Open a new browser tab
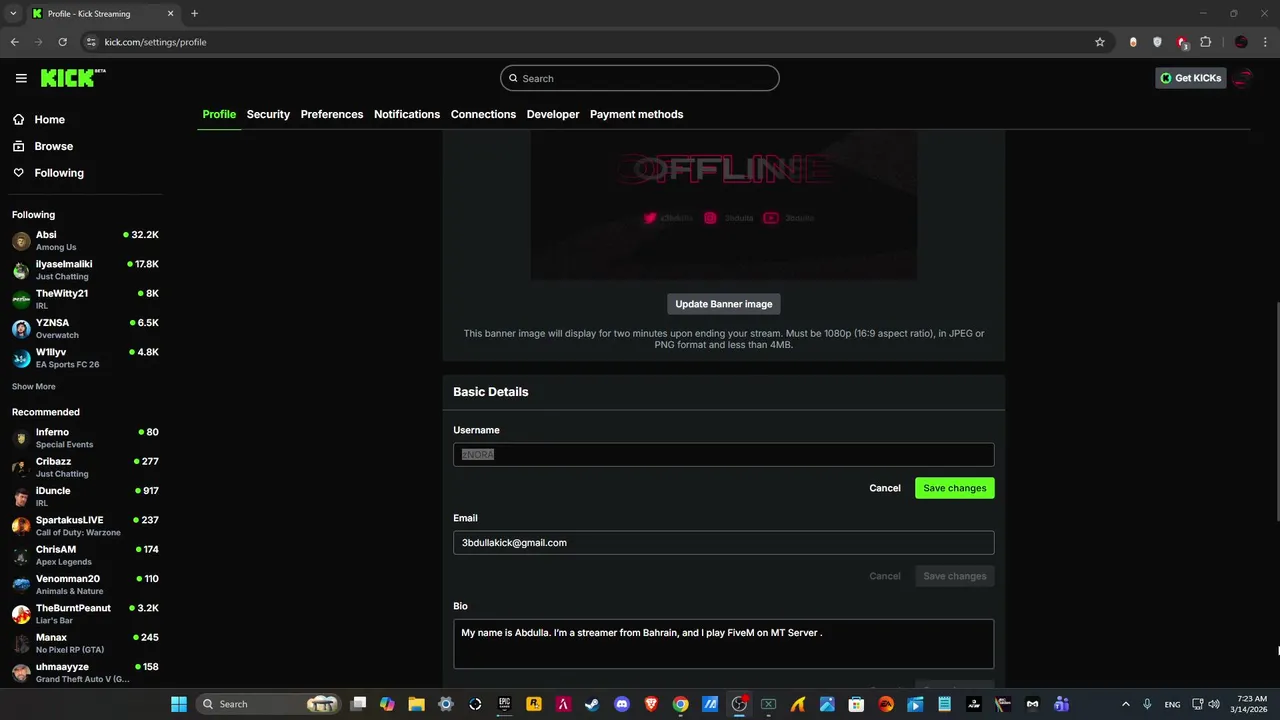Viewport: 1280px width, 720px height. point(194,13)
